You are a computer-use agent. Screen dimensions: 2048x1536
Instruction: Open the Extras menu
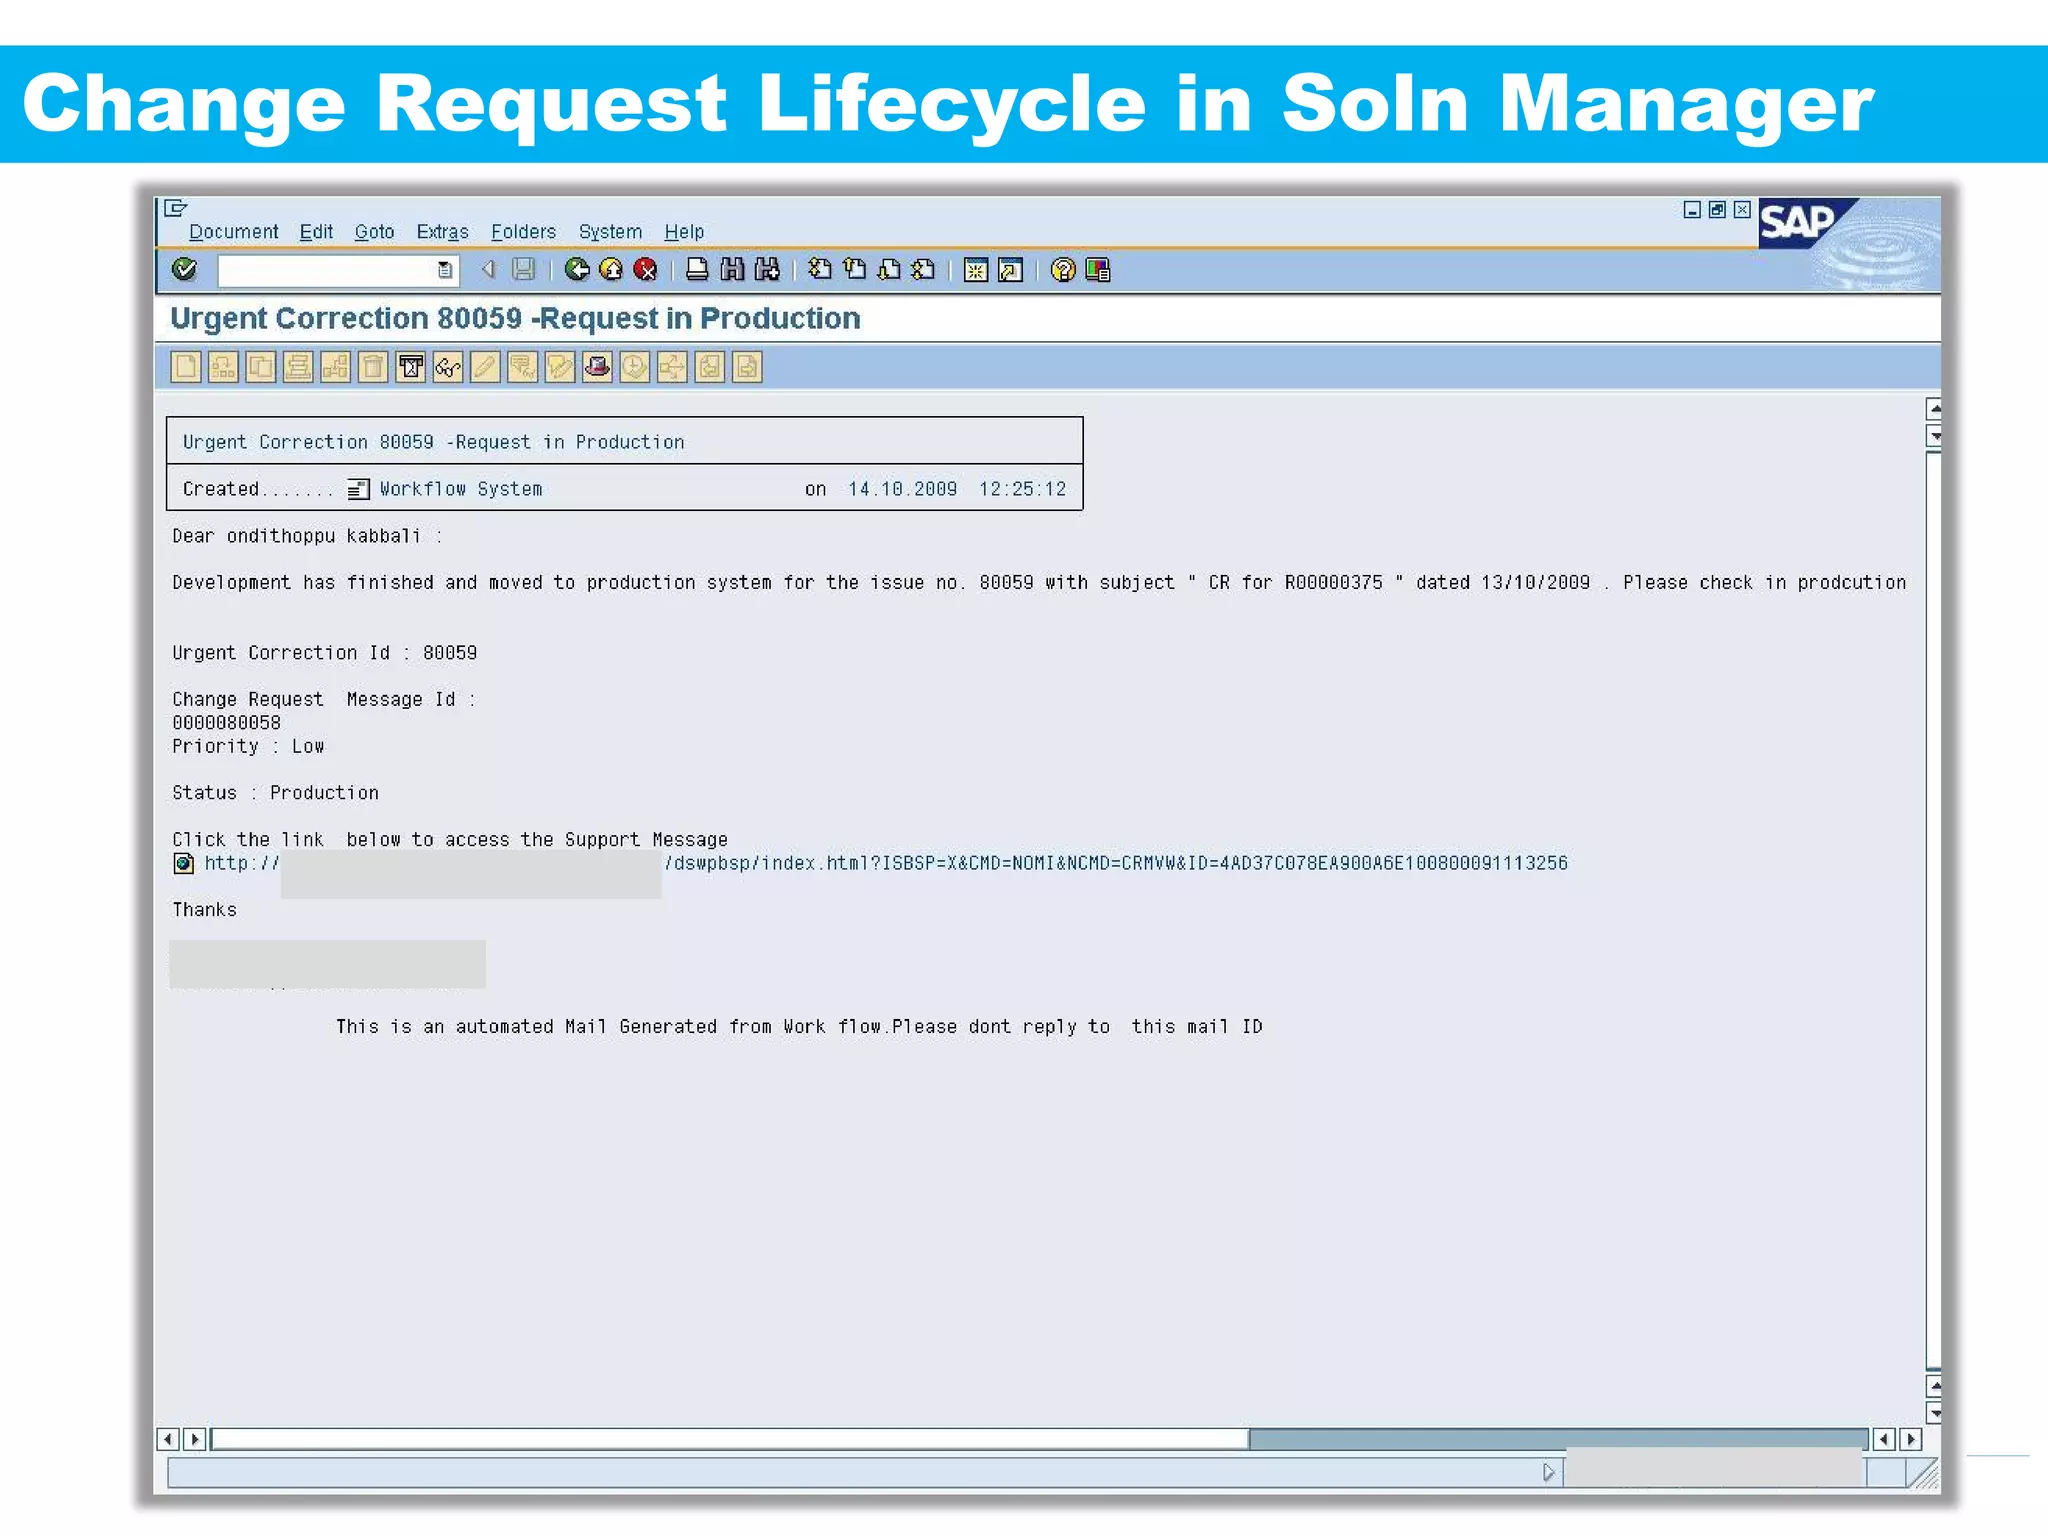click(x=442, y=232)
